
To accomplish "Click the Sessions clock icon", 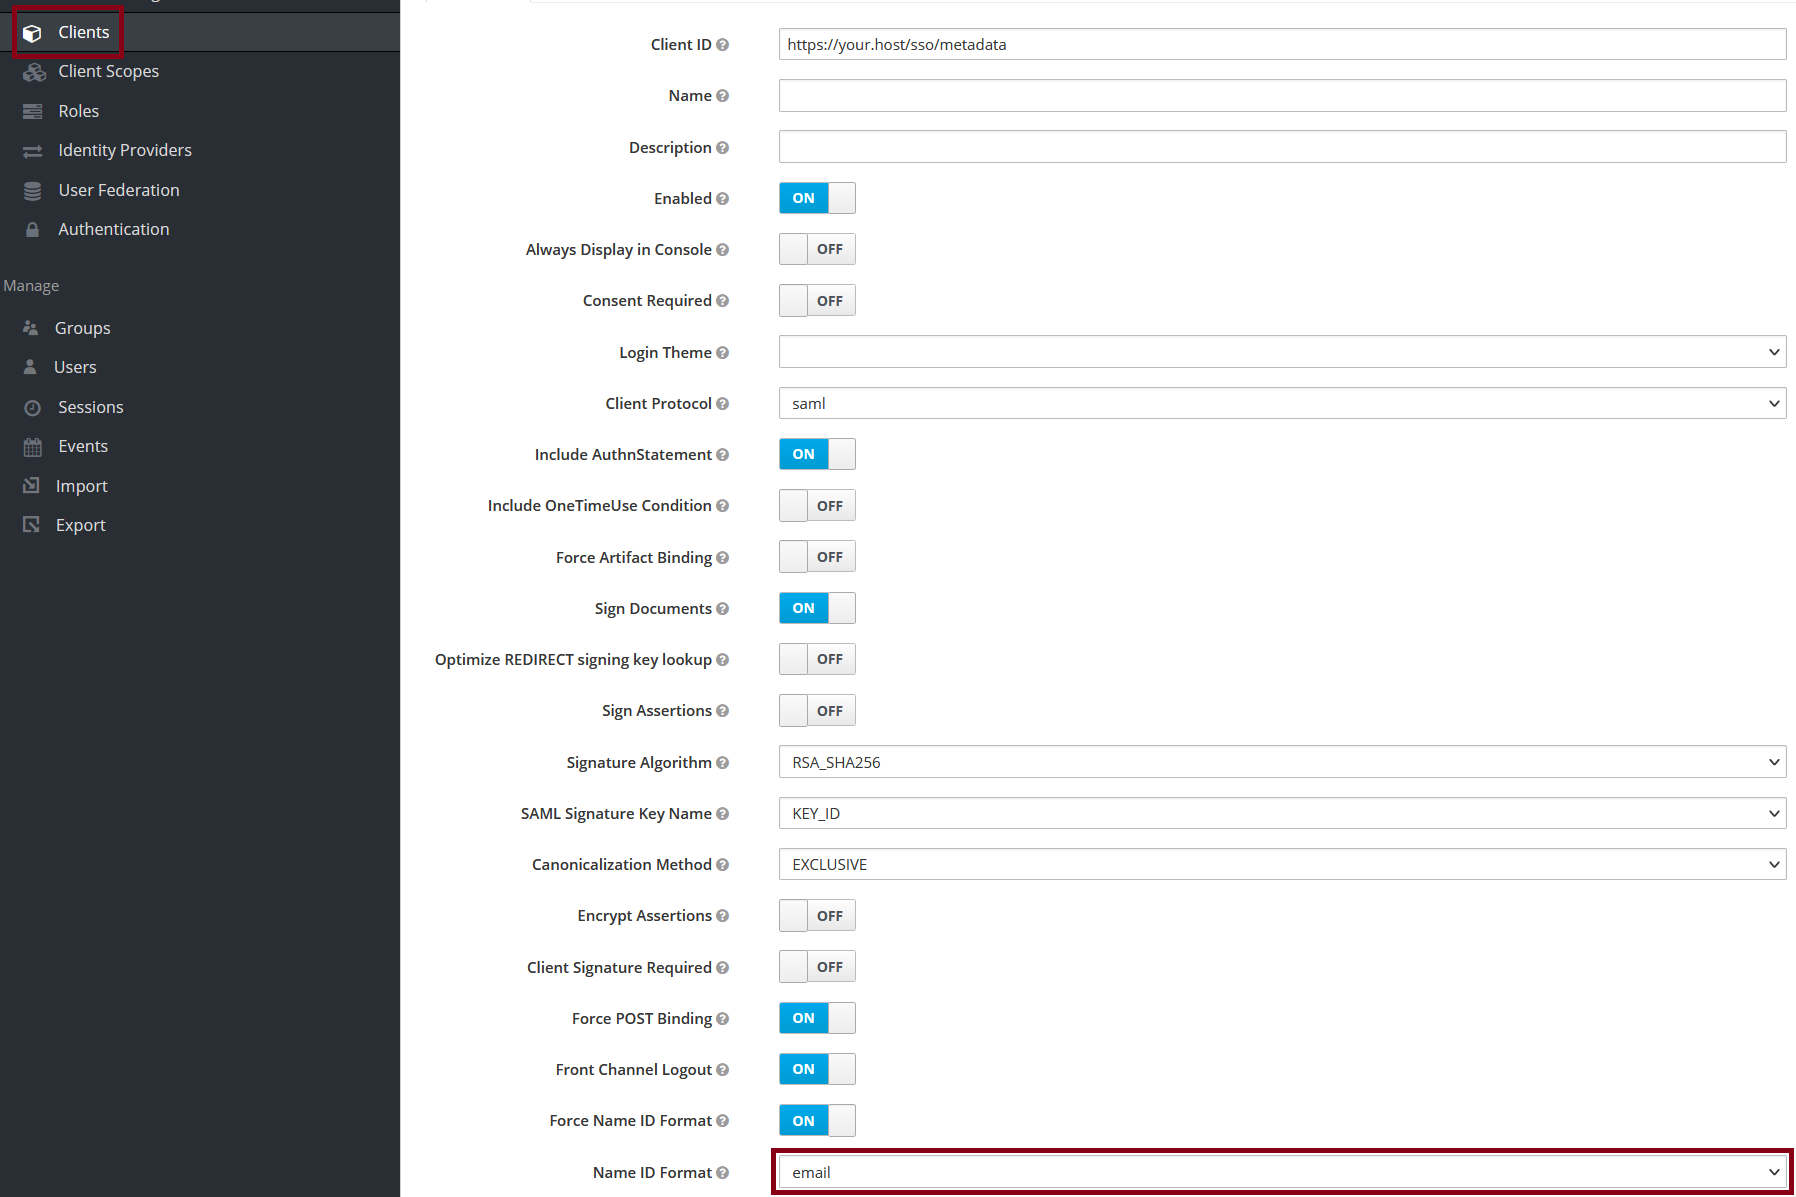I will 31,406.
